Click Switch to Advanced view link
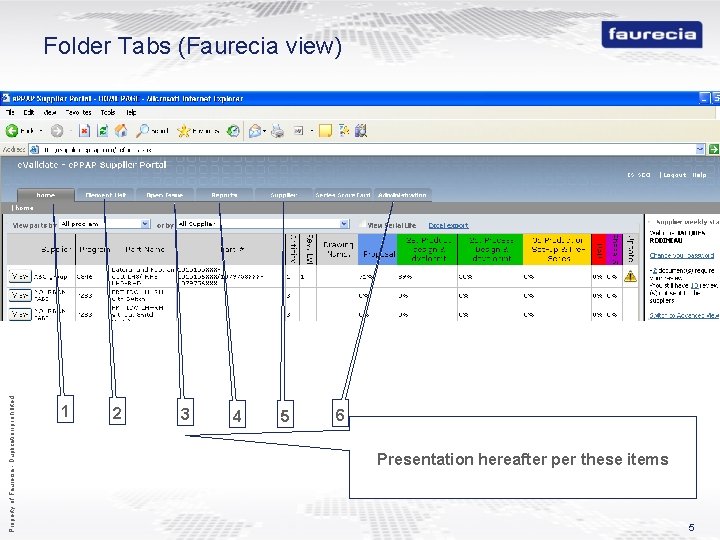The width and height of the screenshot is (720, 540). (x=684, y=315)
